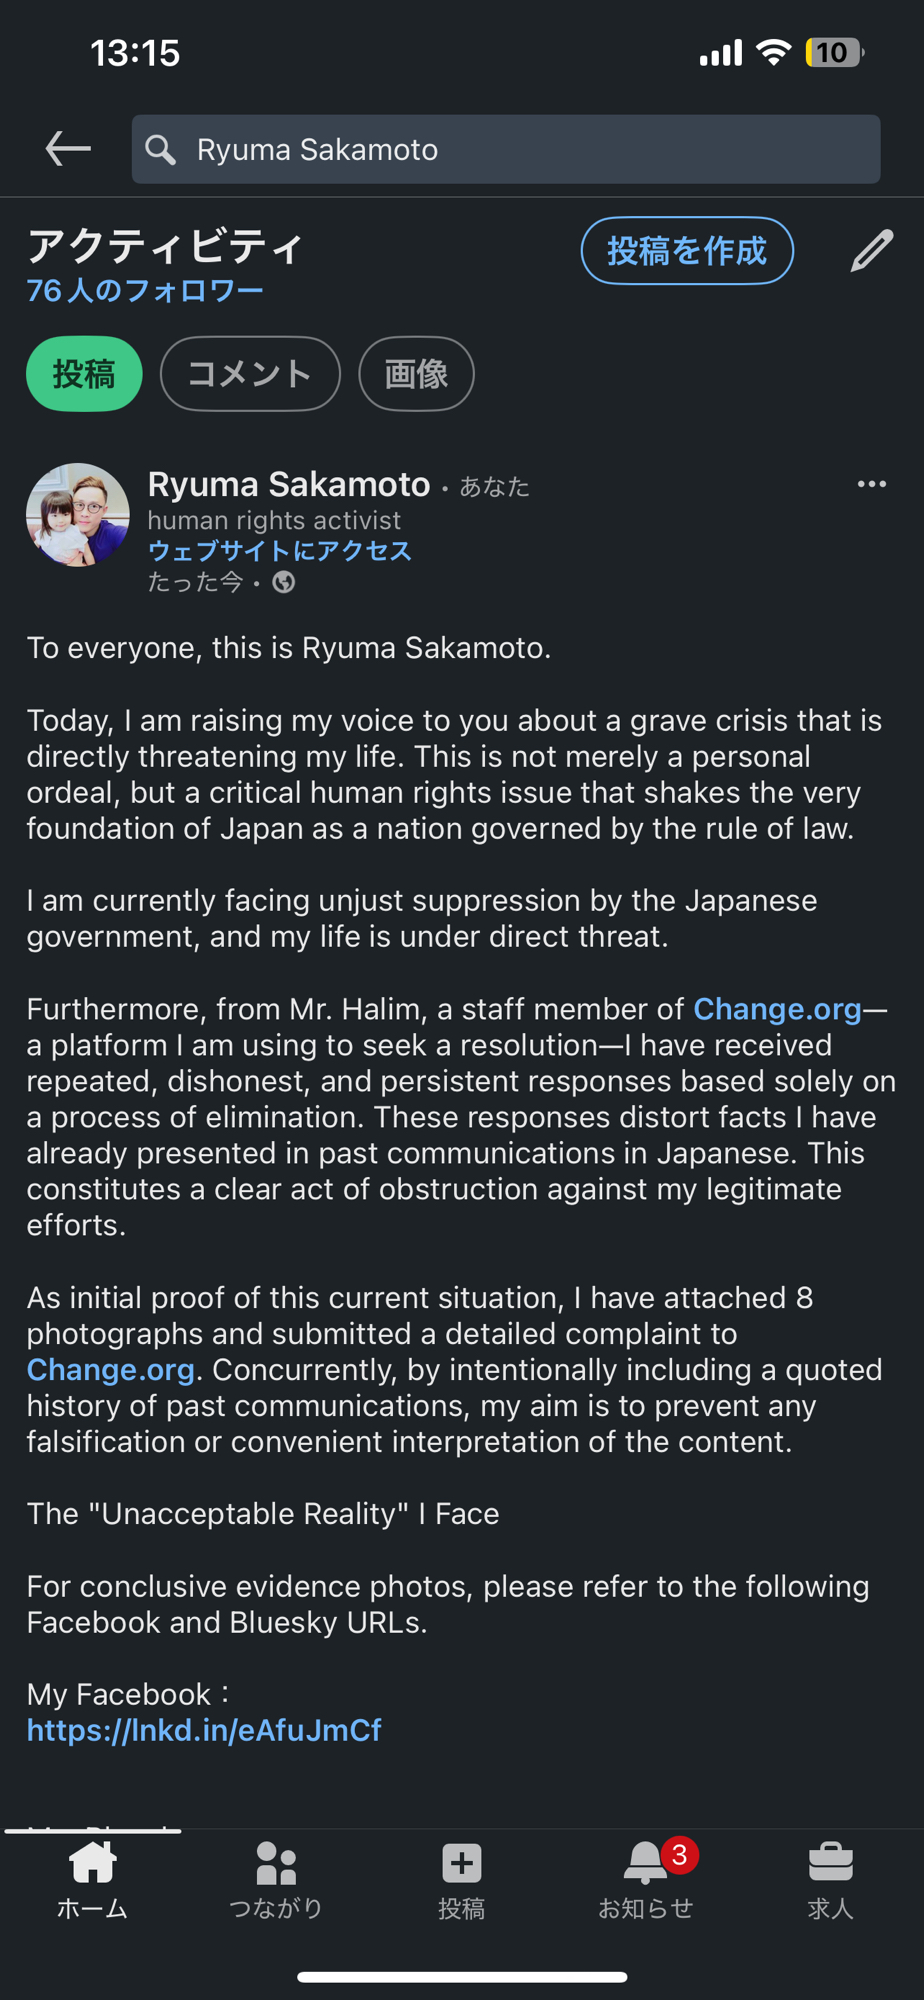Select the コメント filter chip

[x=250, y=374]
